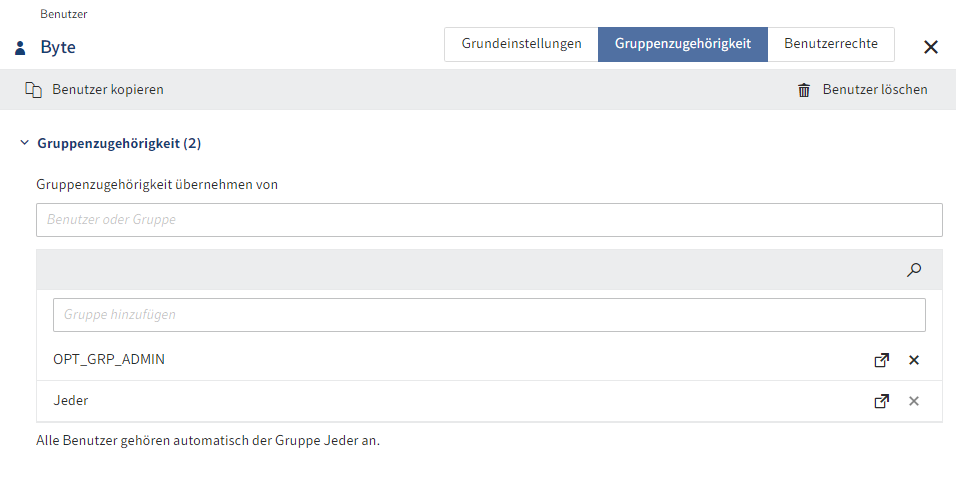Image resolution: width=956 pixels, height=483 pixels.
Task: Focus the Benutzer oder Gruppe field
Action: click(x=489, y=220)
